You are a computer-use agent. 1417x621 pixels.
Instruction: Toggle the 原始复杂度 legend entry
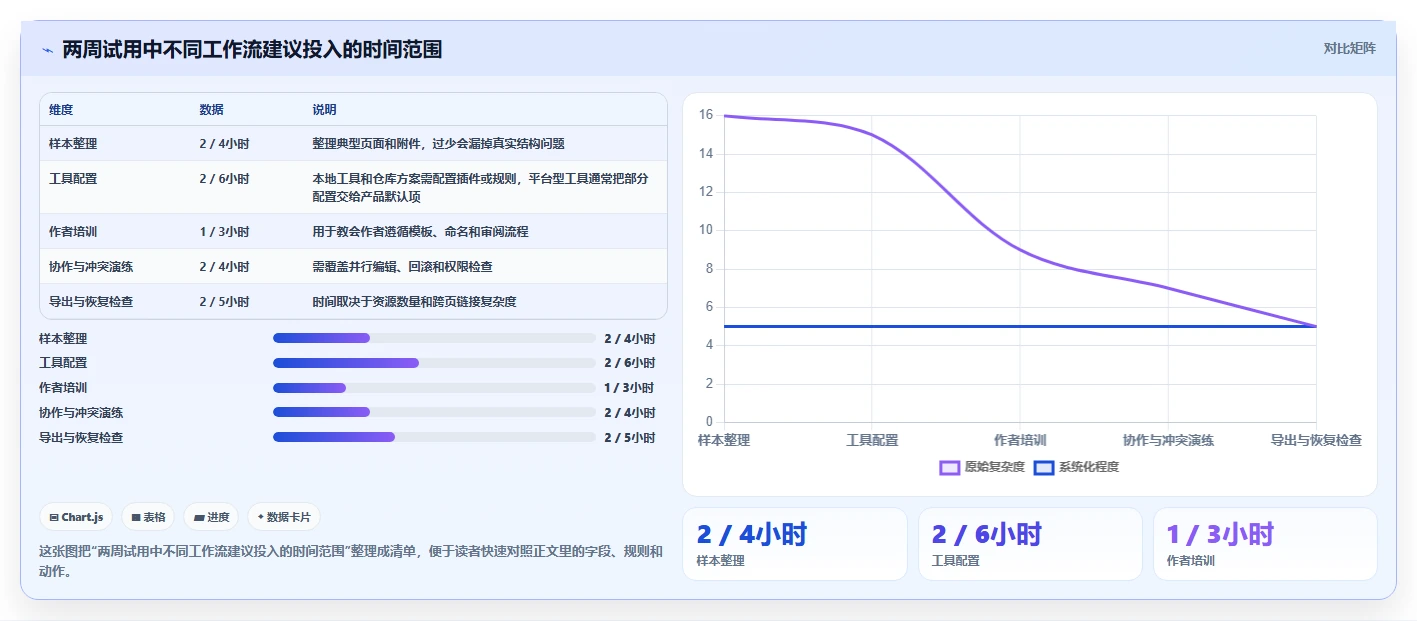[982, 467]
